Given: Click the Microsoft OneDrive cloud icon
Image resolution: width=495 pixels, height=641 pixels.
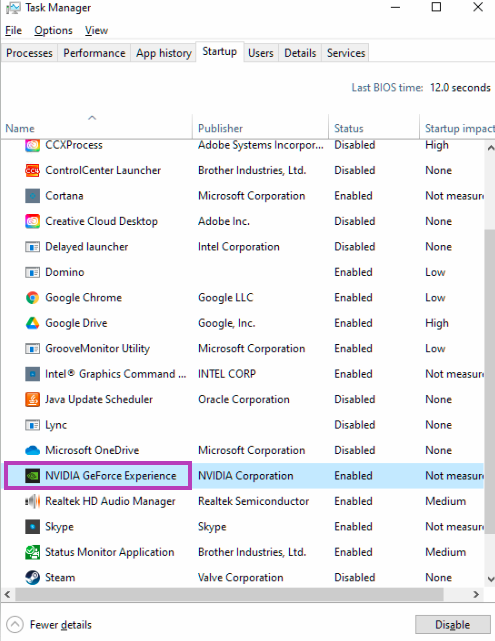Looking at the screenshot, I should tap(32, 450).
